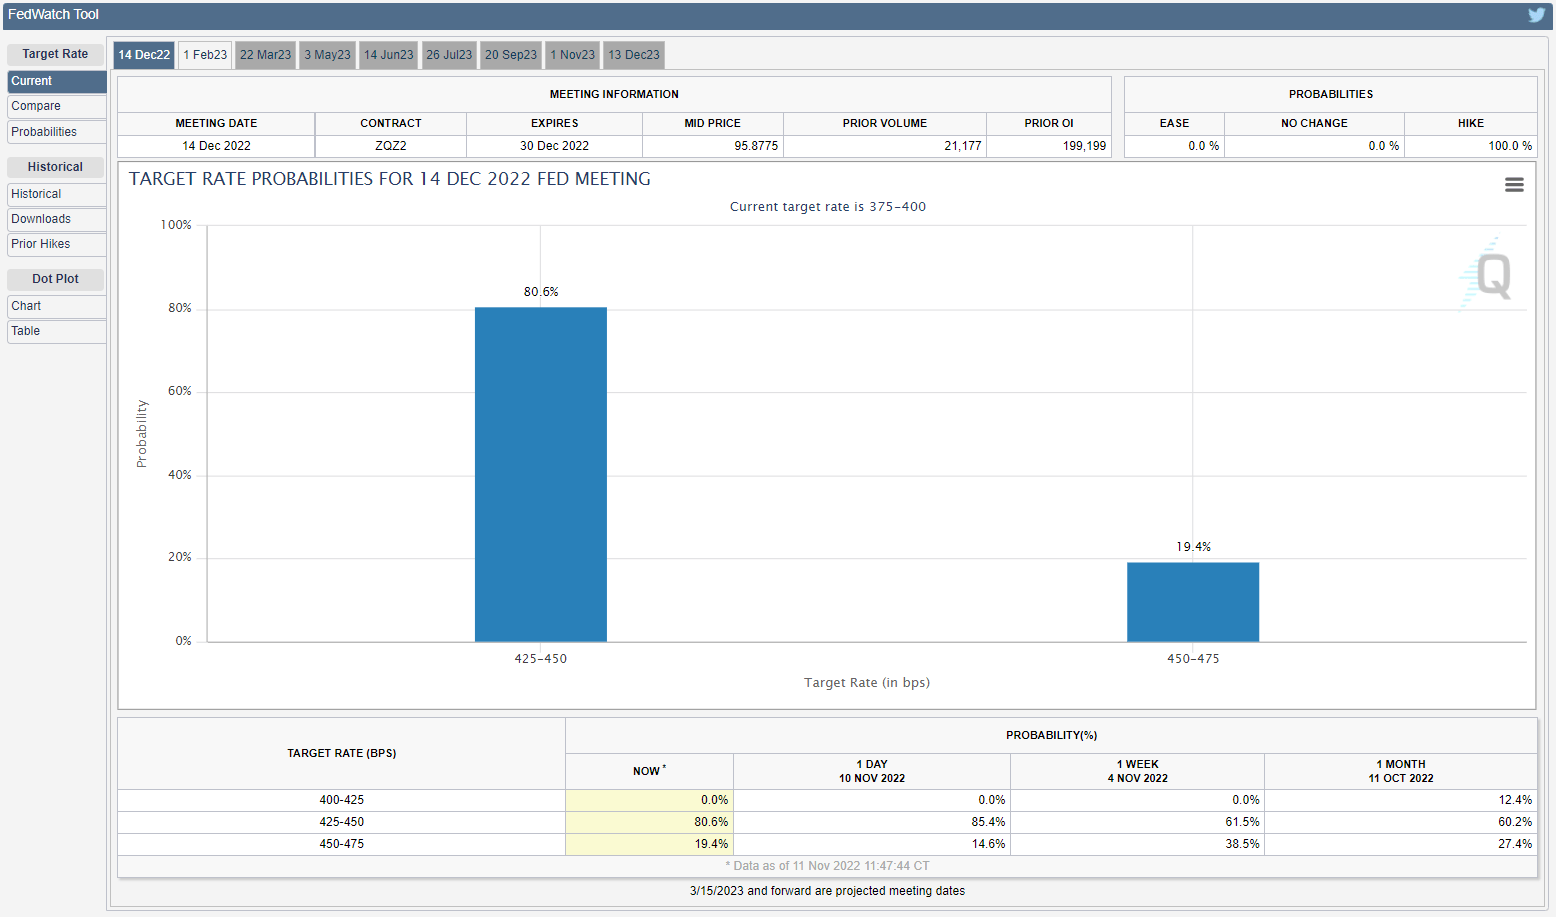Click the 100.0 % hike probability
The height and width of the screenshot is (917, 1556).
click(1510, 146)
